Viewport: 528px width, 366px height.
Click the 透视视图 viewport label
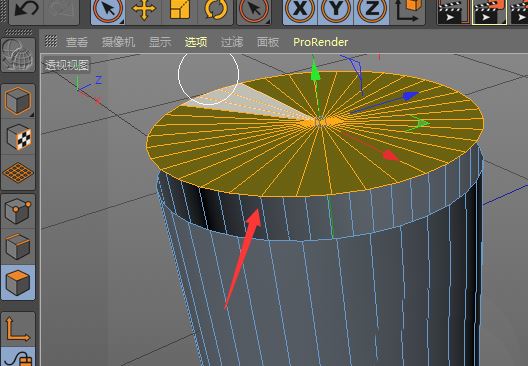coord(67,65)
